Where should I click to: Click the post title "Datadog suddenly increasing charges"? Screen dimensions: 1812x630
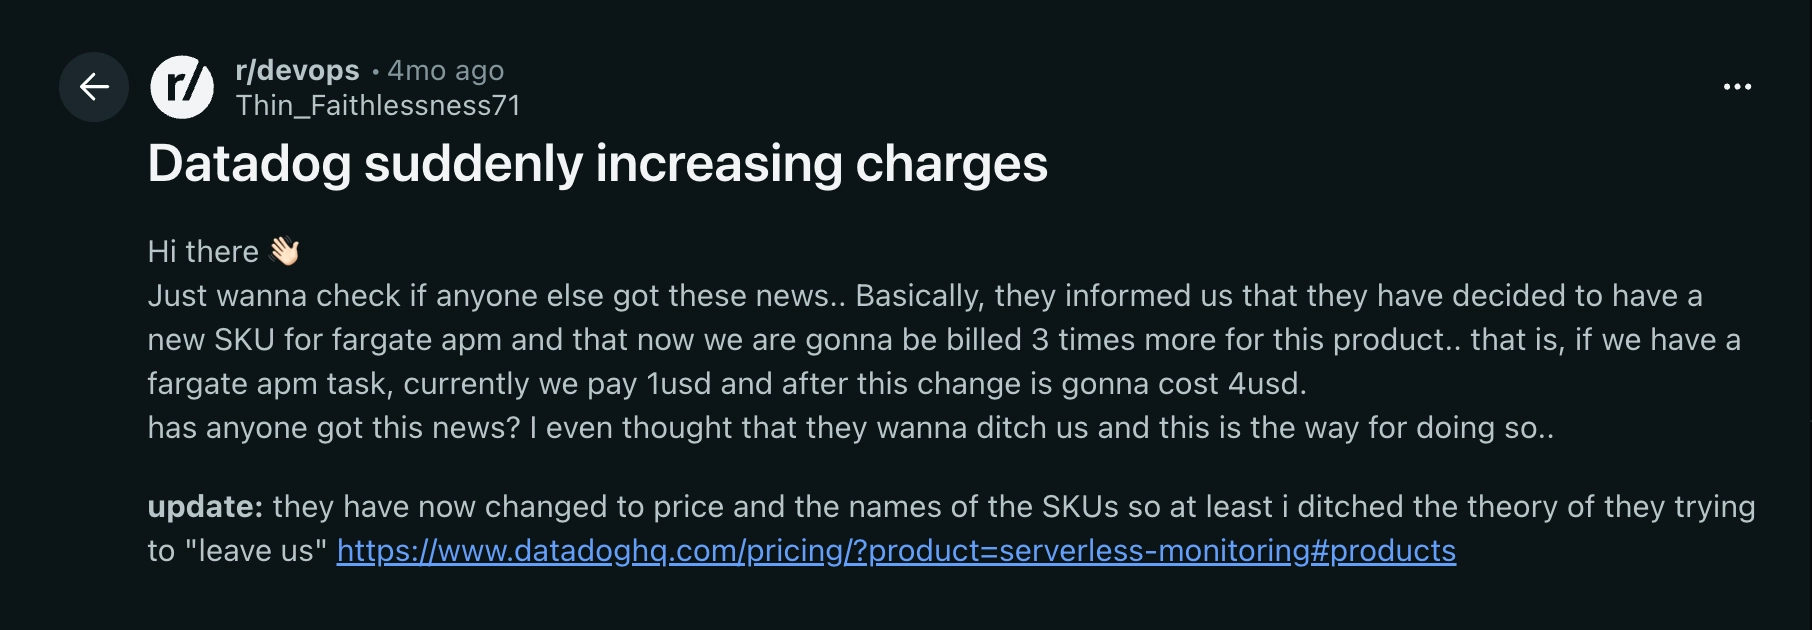597,163
